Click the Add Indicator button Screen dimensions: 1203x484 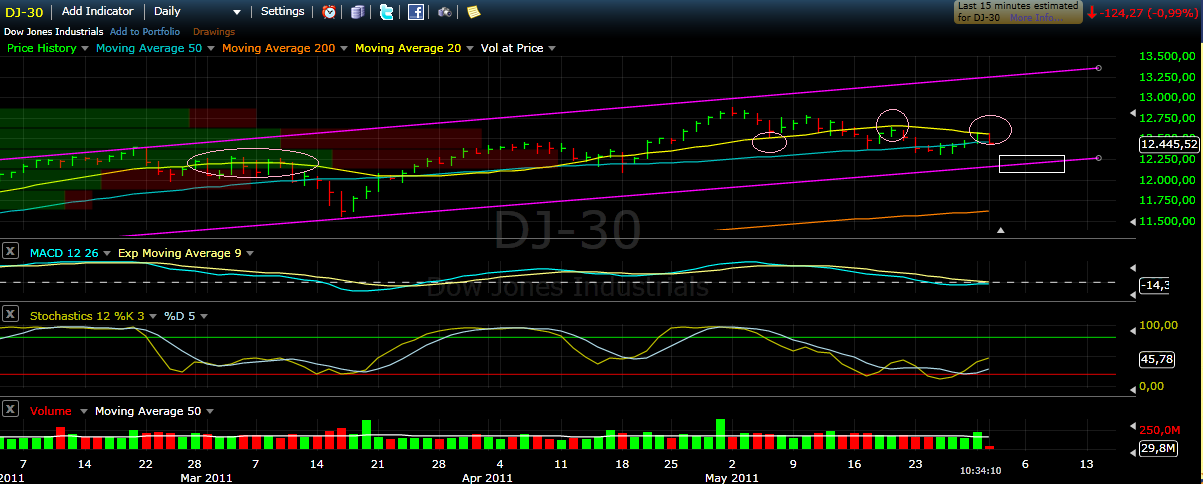(98, 11)
